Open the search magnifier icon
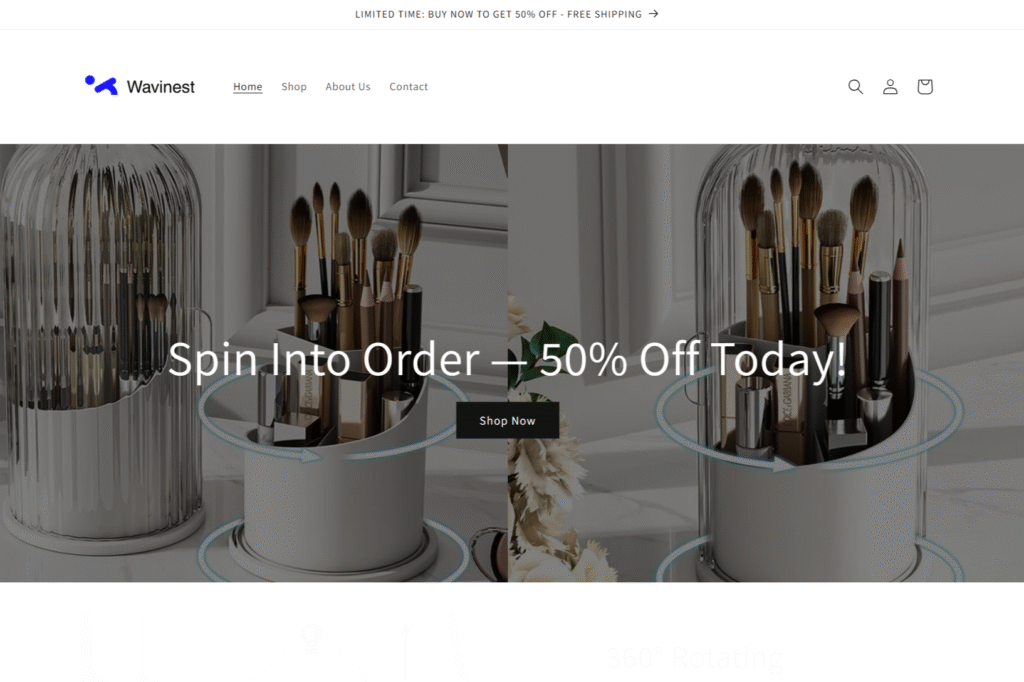The height and width of the screenshot is (682, 1024). 855,86
